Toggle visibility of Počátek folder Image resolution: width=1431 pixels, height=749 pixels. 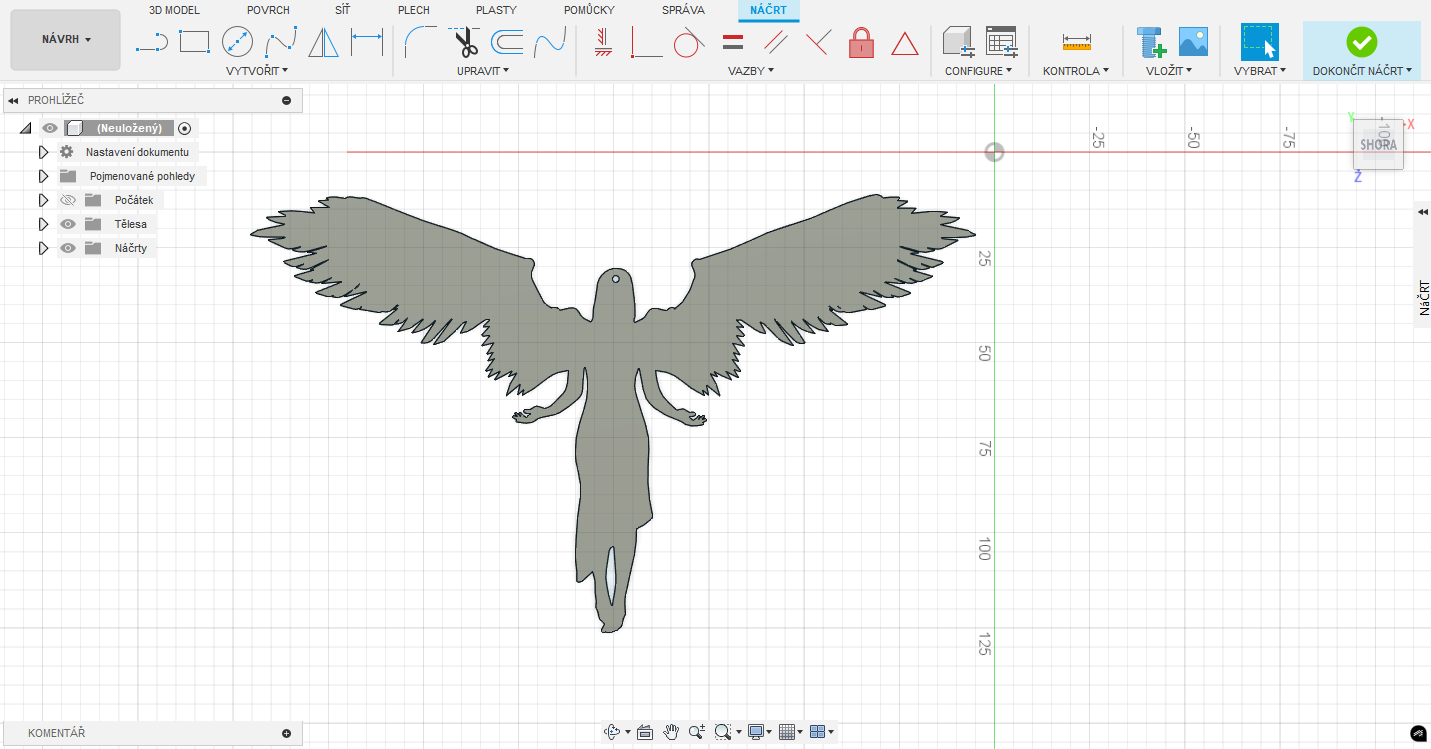68,200
